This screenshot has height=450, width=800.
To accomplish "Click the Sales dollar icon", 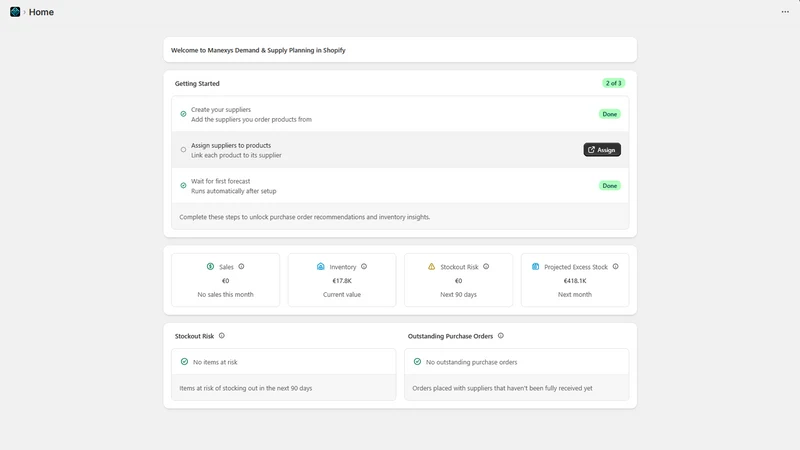I will point(210,266).
